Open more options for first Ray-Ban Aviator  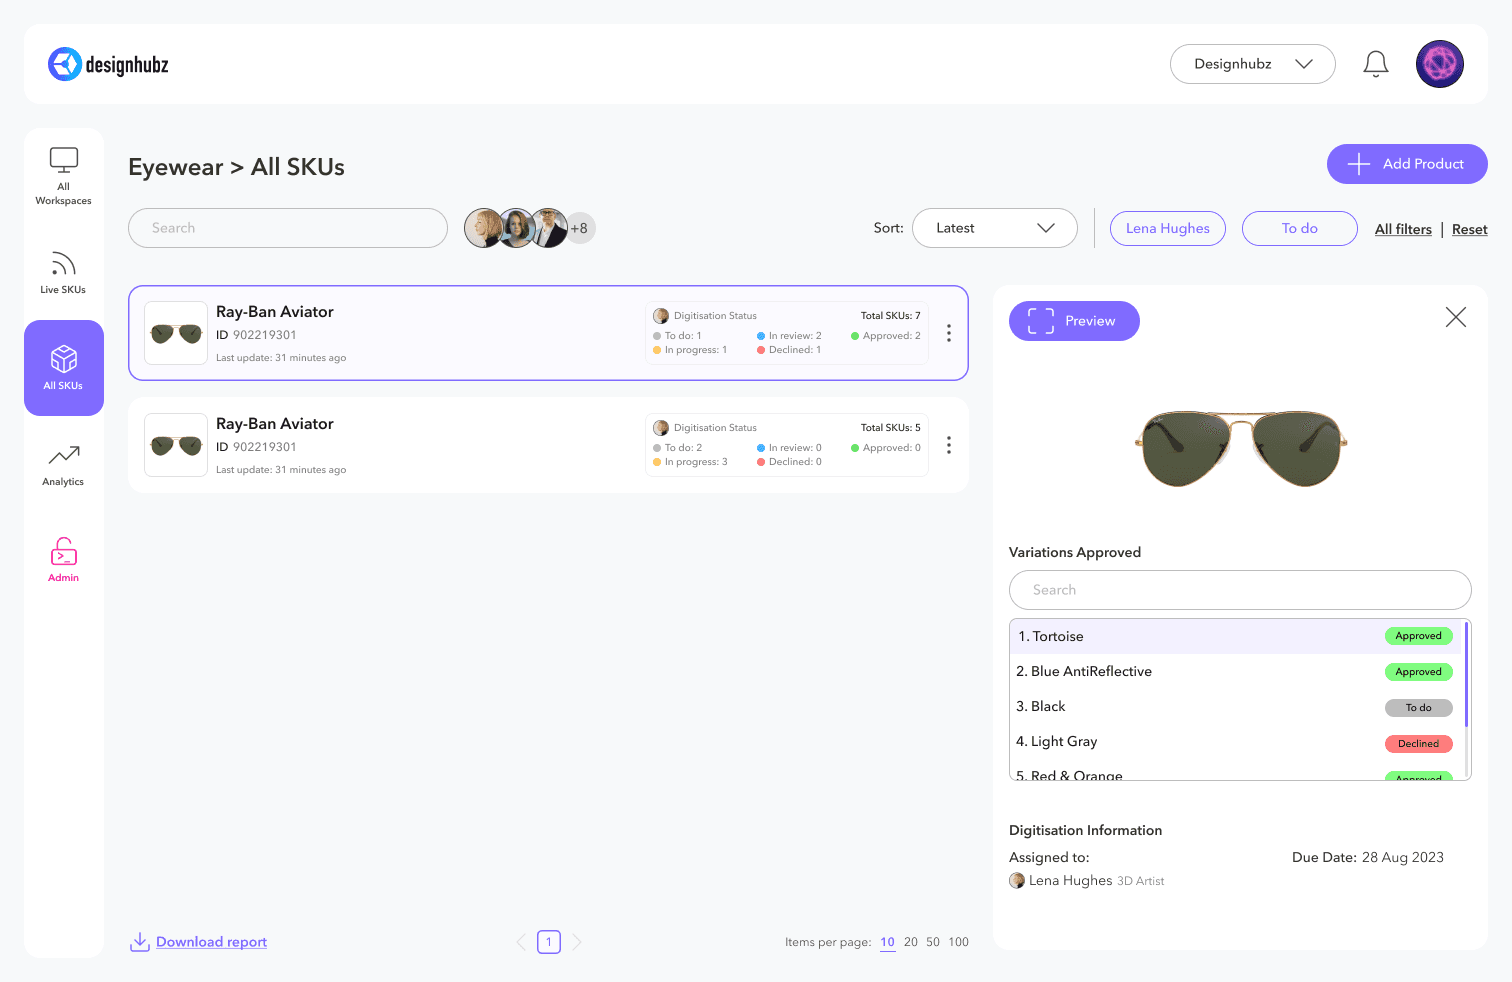pos(949,333)
